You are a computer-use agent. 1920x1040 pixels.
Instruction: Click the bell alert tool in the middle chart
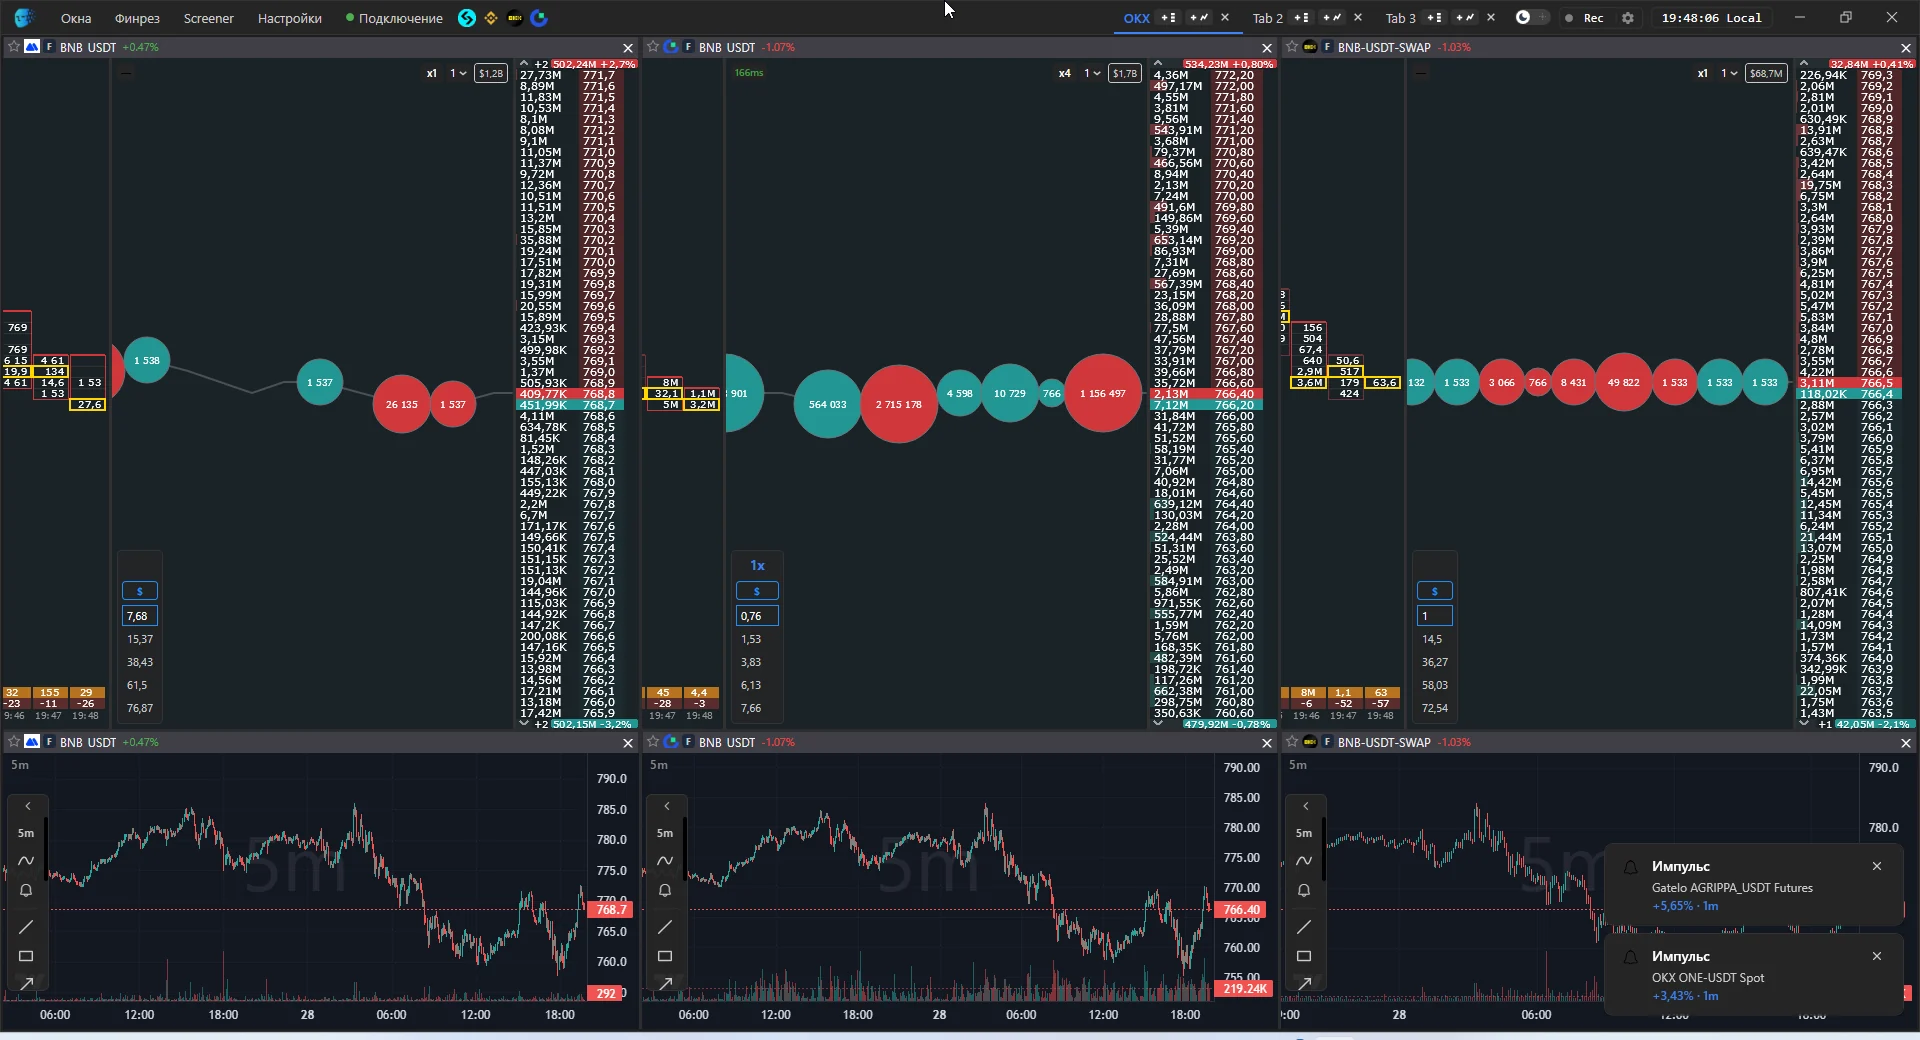[665, 890]
